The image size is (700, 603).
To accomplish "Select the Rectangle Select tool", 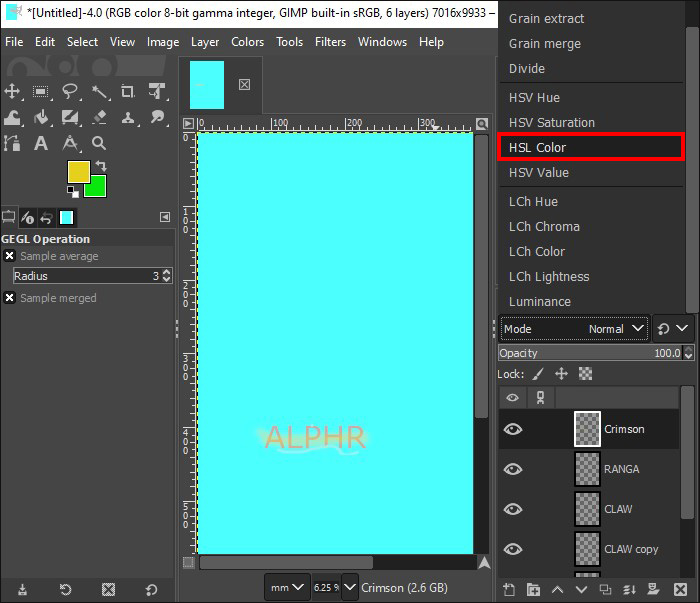I will pos(41,91).
